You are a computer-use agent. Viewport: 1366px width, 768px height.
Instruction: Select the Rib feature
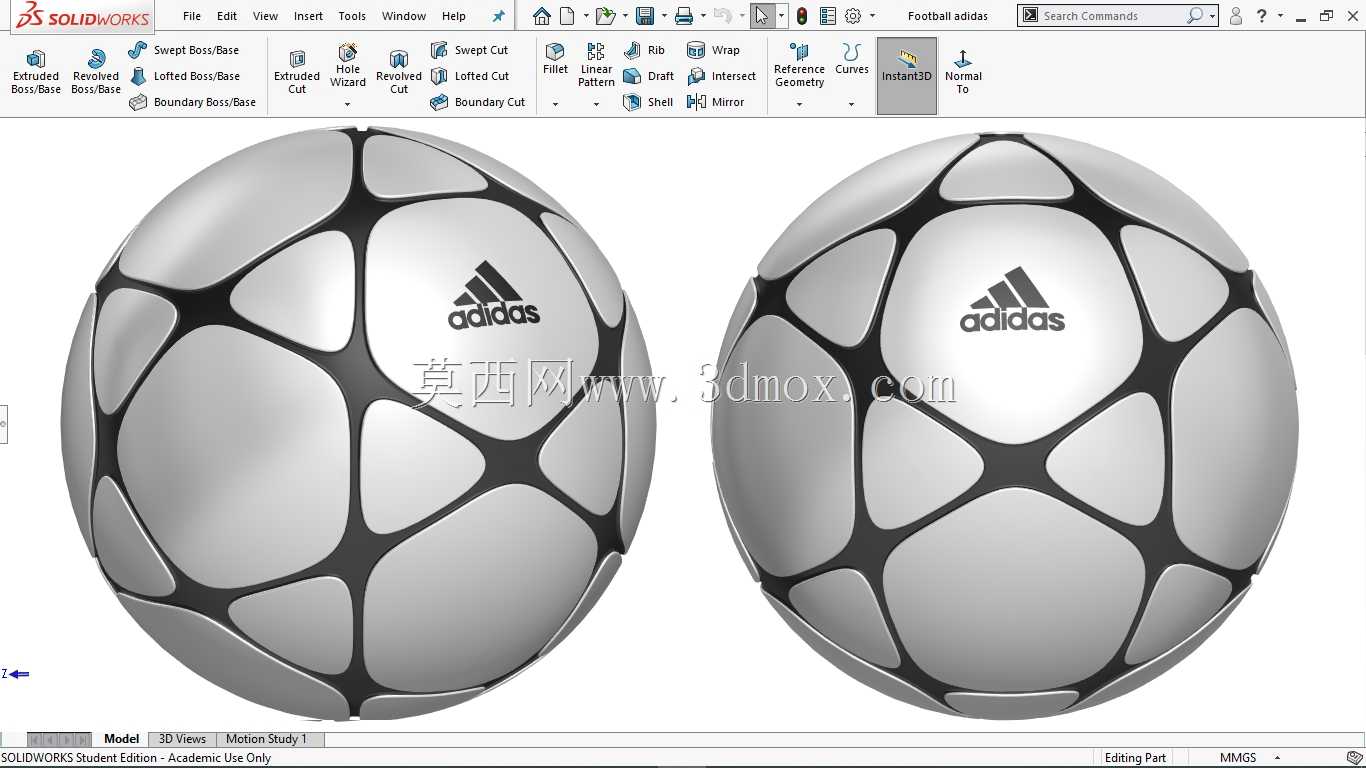[644, 50]
